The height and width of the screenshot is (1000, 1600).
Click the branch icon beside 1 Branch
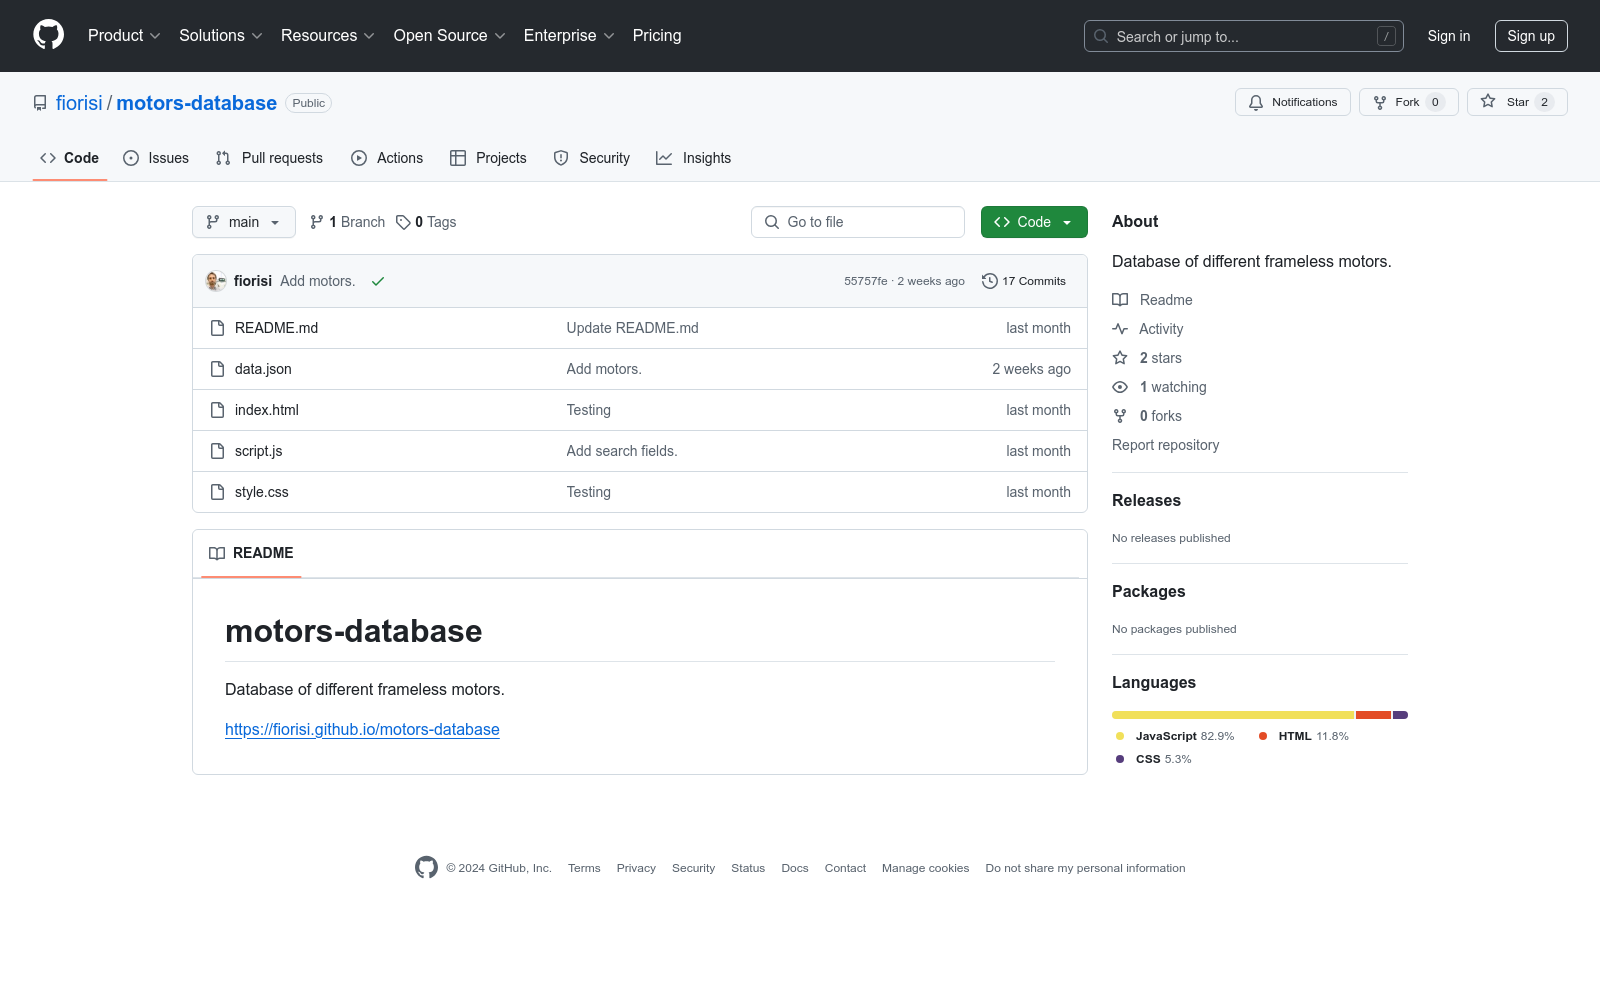[x=317, y=222]
